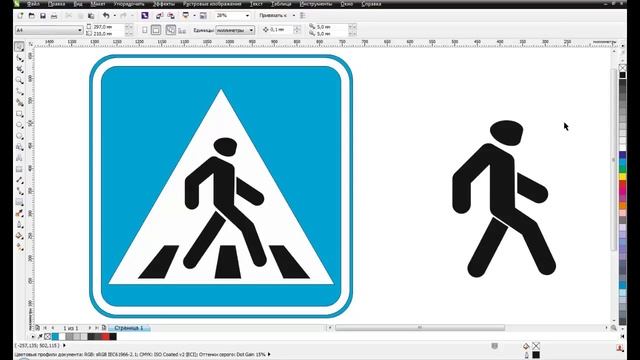
Task: Click the no-color swatch in document palette
Action: pos(48,337)
